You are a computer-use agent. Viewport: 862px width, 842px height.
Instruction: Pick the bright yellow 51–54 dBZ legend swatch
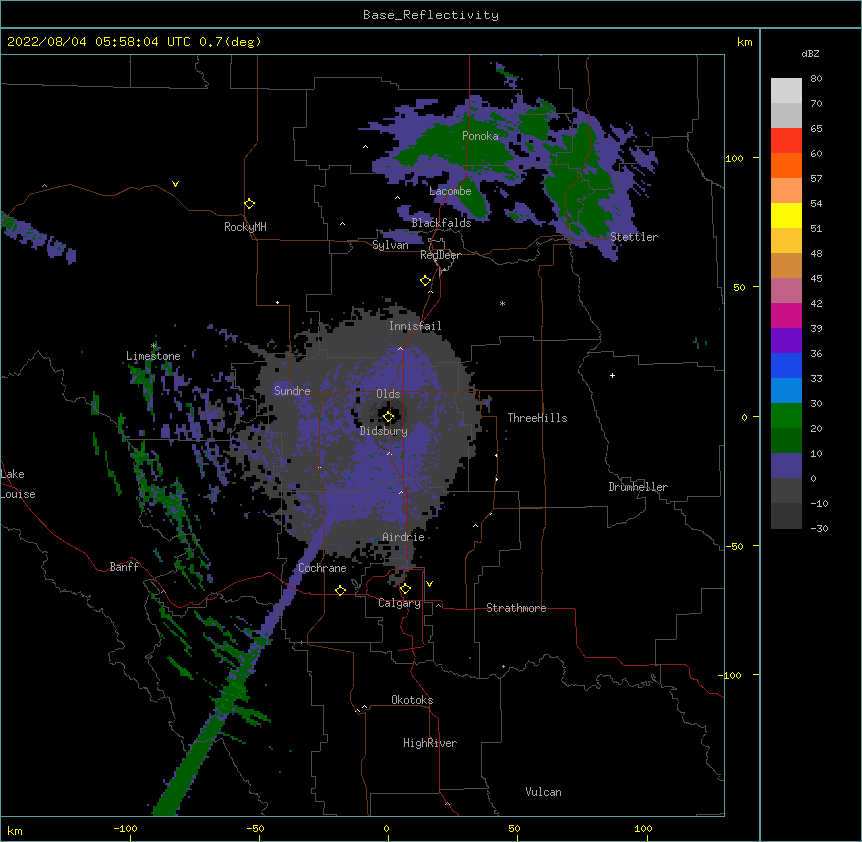pos(786,215)
